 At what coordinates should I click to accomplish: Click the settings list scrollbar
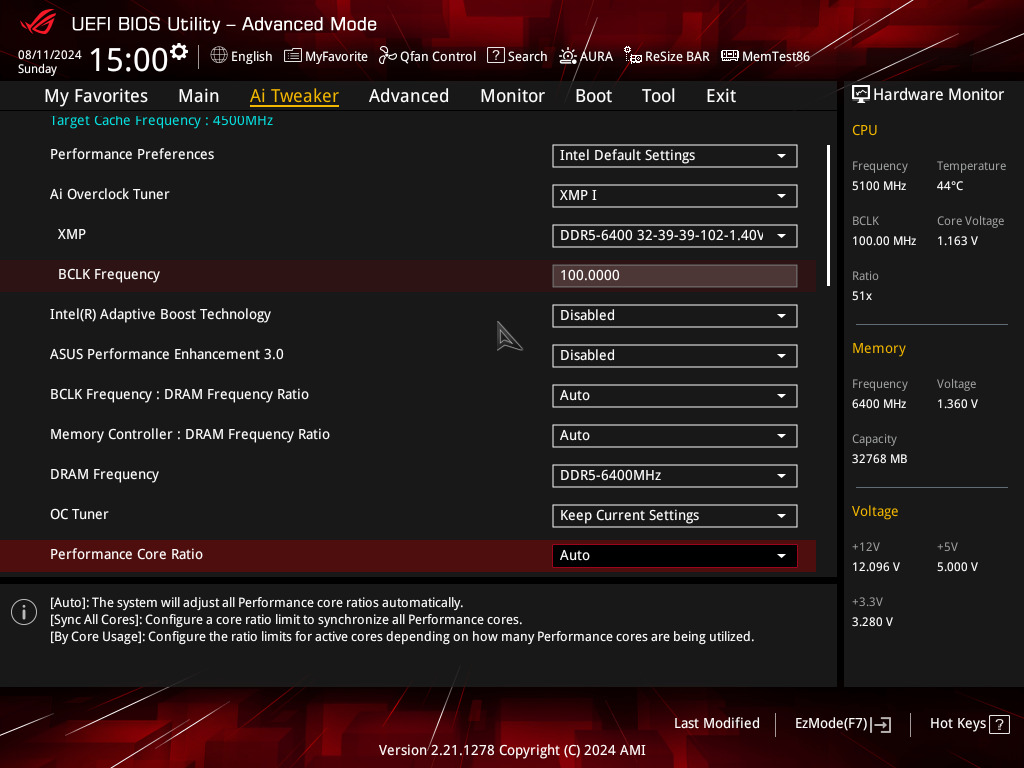828,216
